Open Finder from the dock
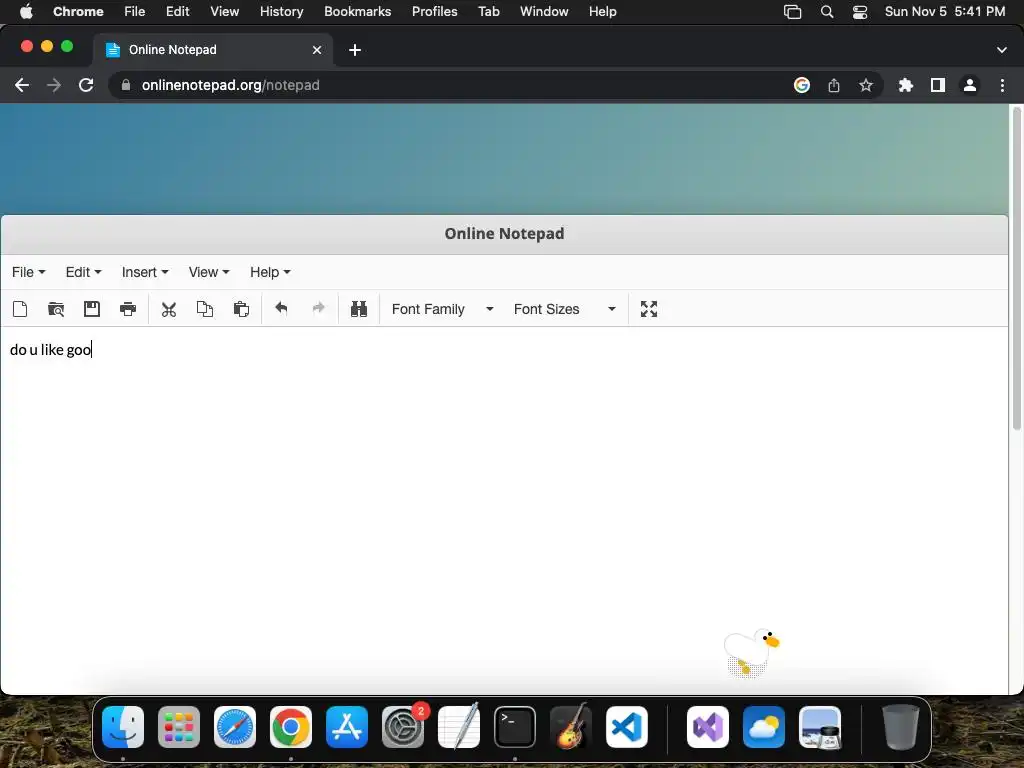 (x=123, y=727)
